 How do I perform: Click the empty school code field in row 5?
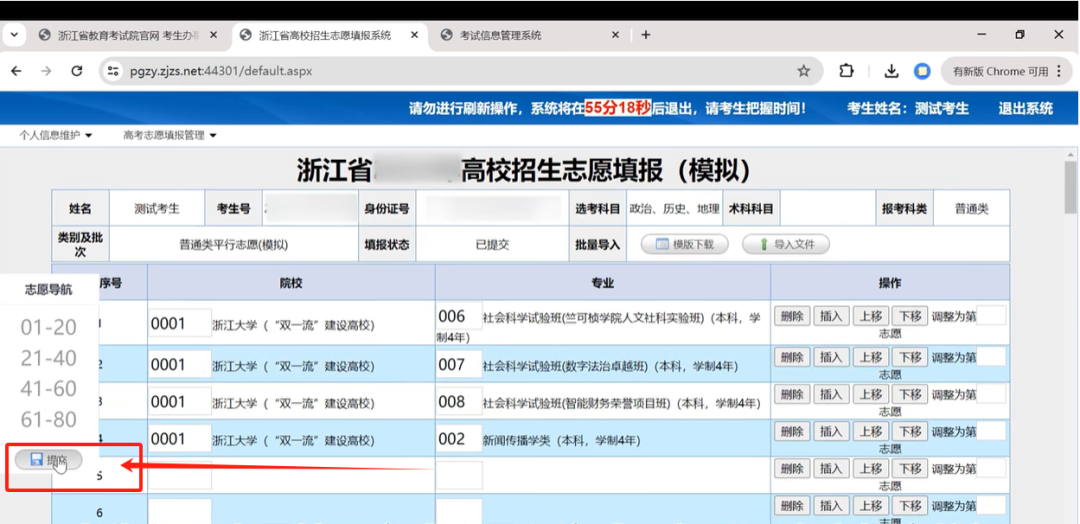pos(180,475)
